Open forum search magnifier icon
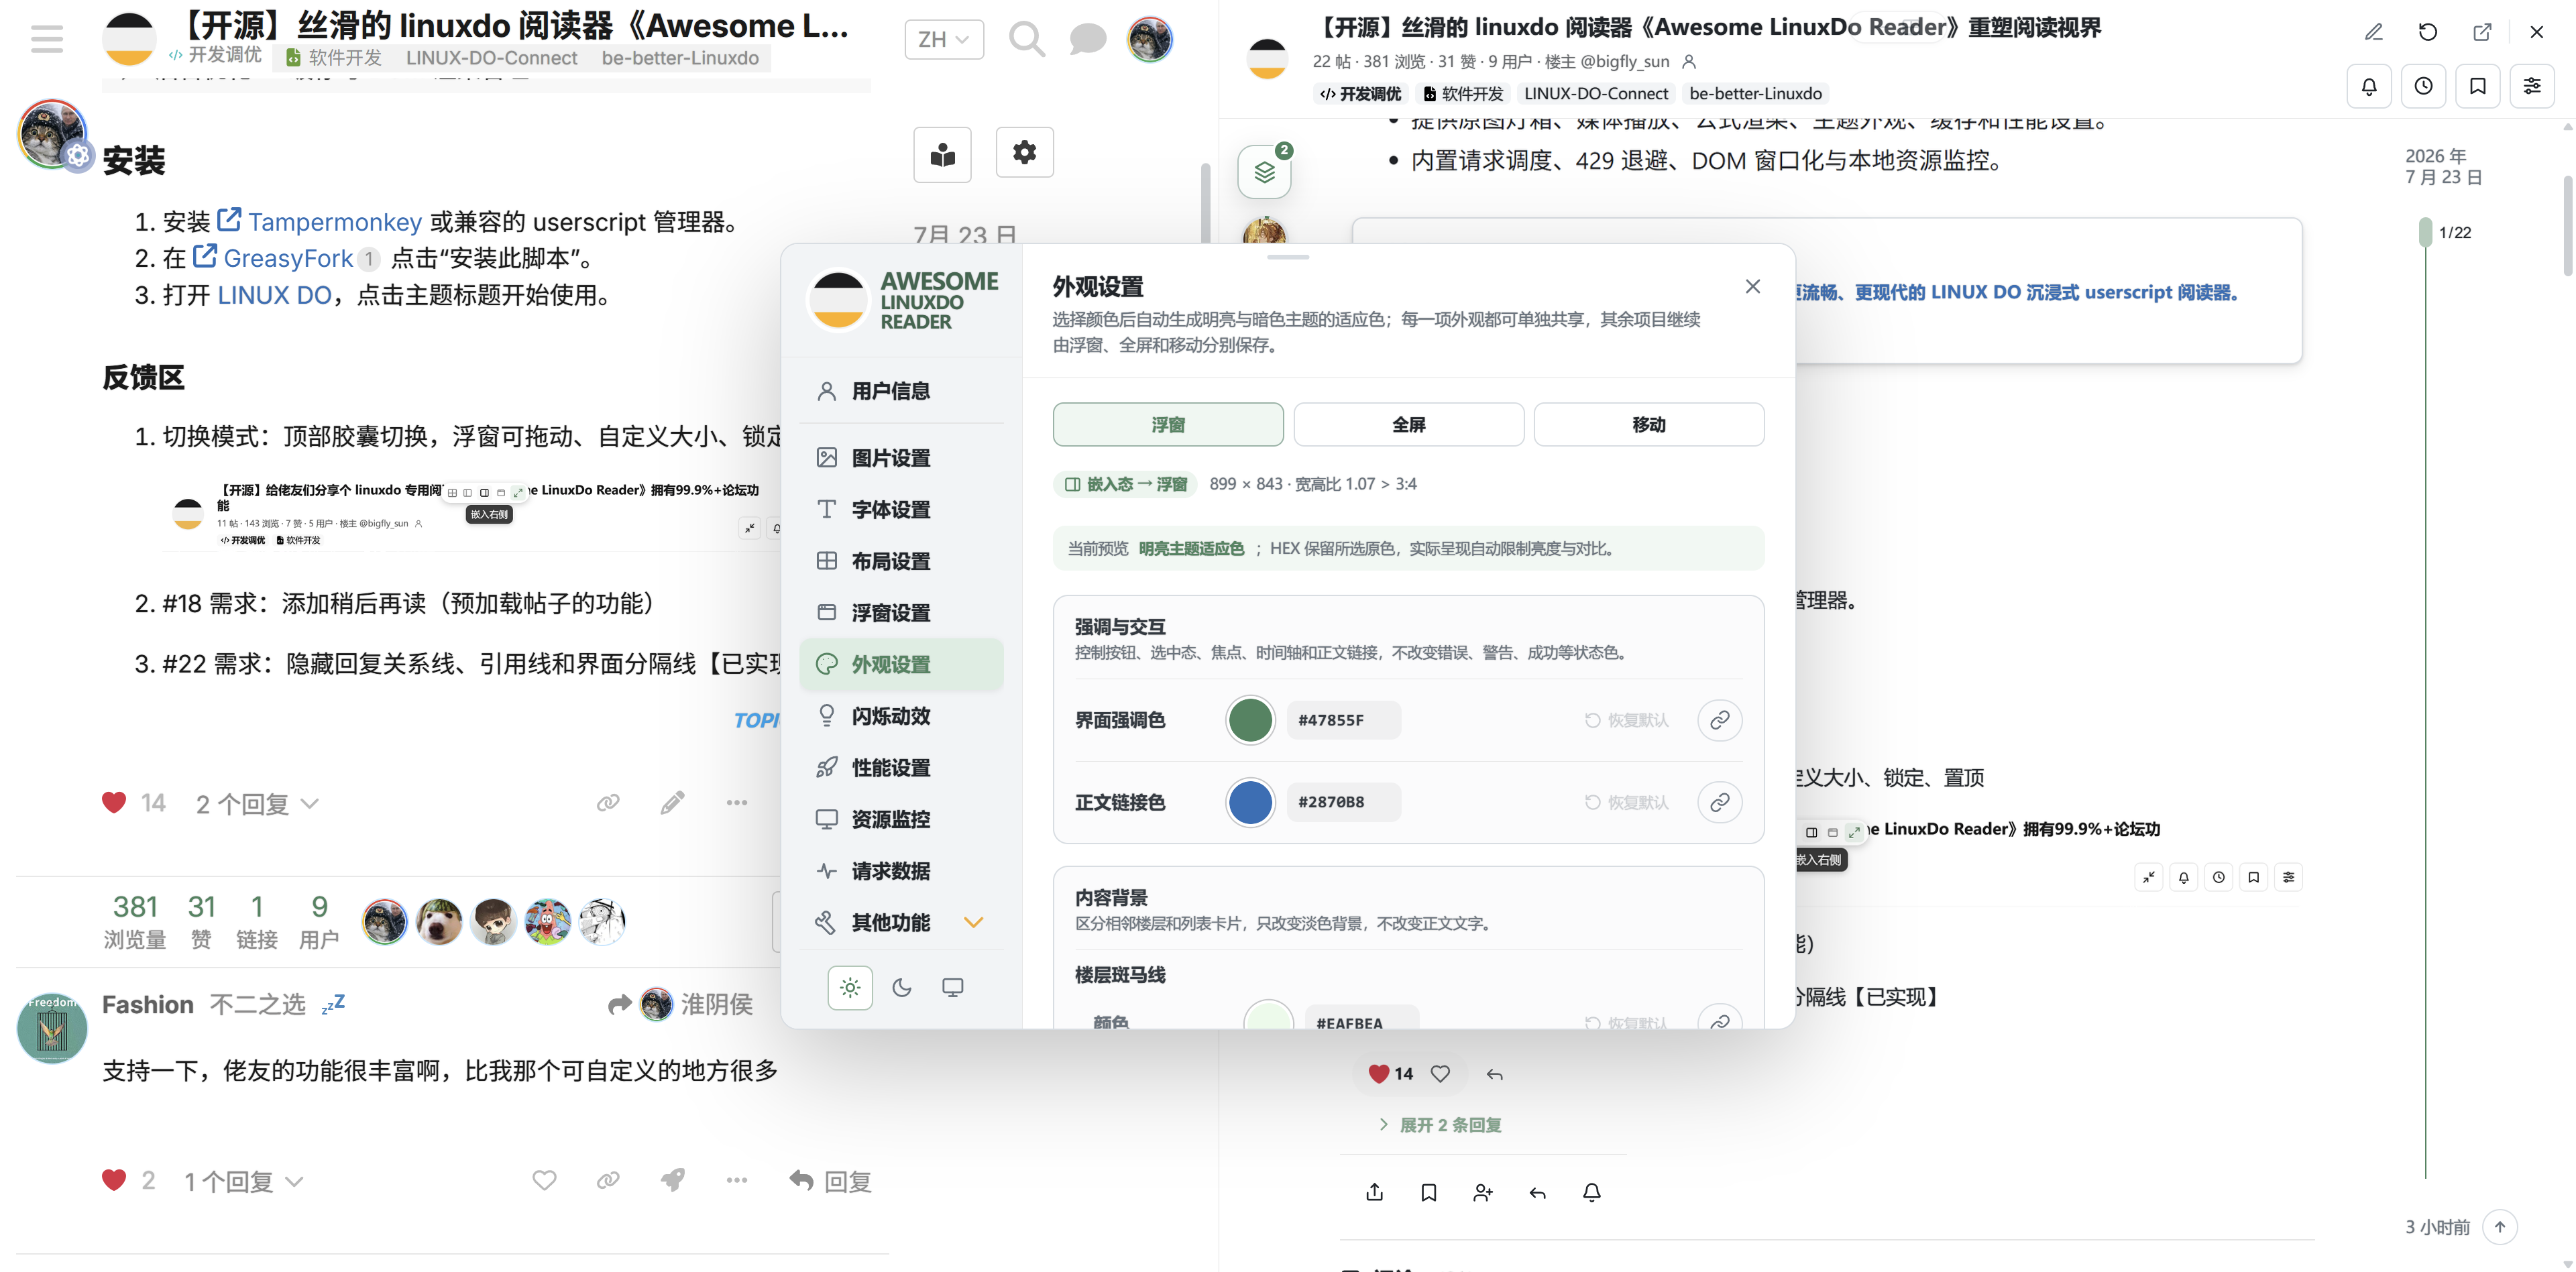Viewport: 2576px width, 1272px height. tap(1026, 39)
